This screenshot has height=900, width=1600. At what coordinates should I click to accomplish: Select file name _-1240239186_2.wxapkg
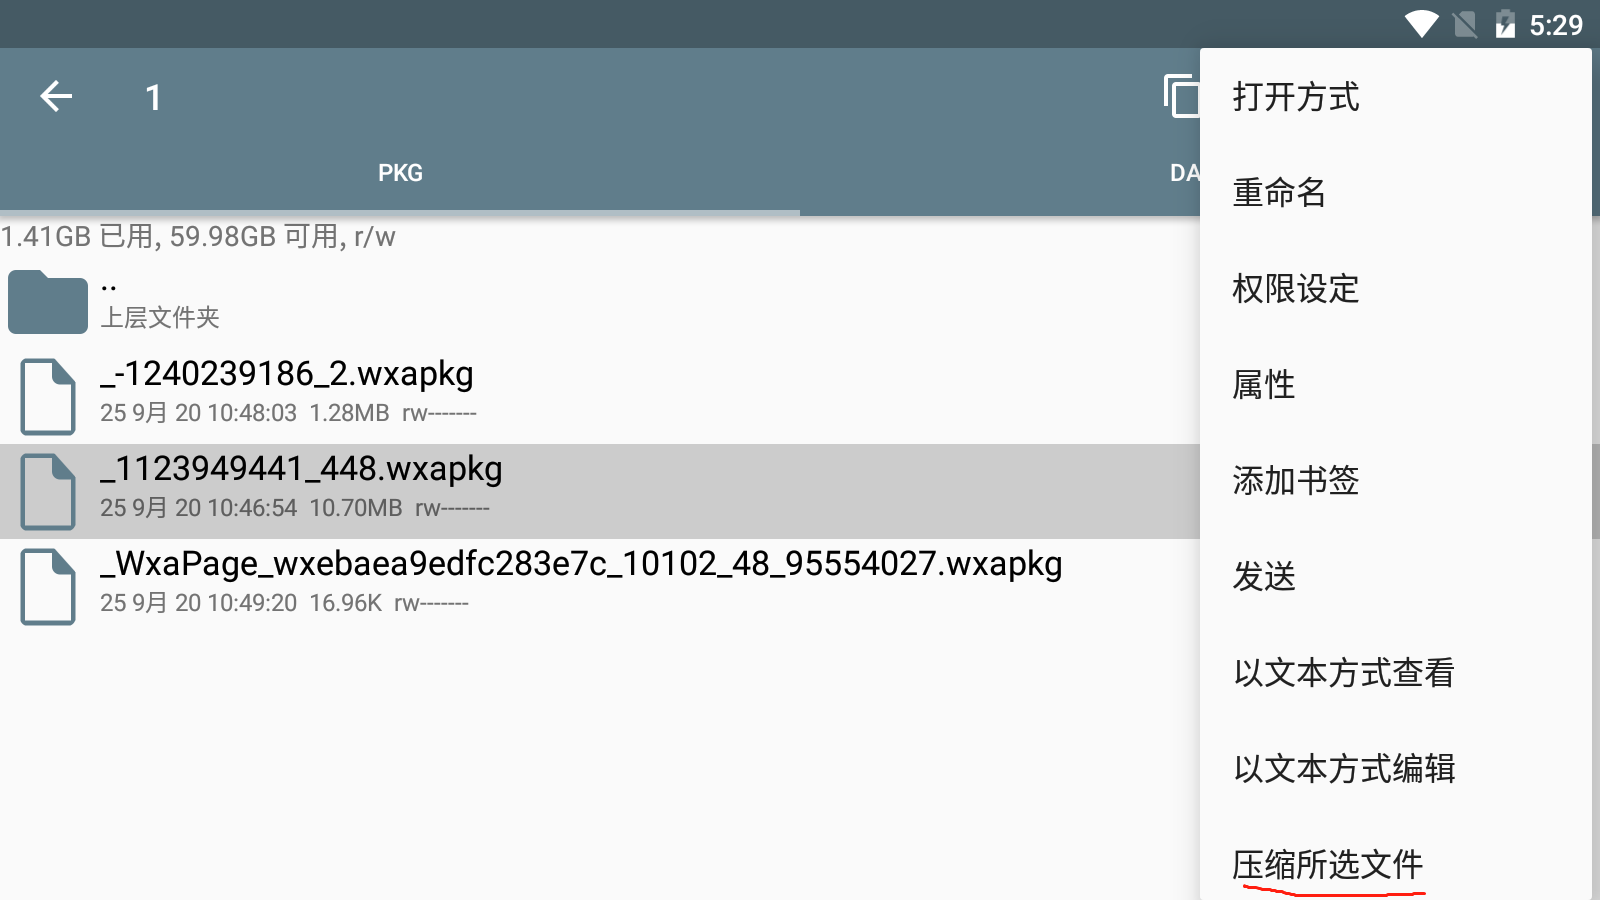coord(287,374)
